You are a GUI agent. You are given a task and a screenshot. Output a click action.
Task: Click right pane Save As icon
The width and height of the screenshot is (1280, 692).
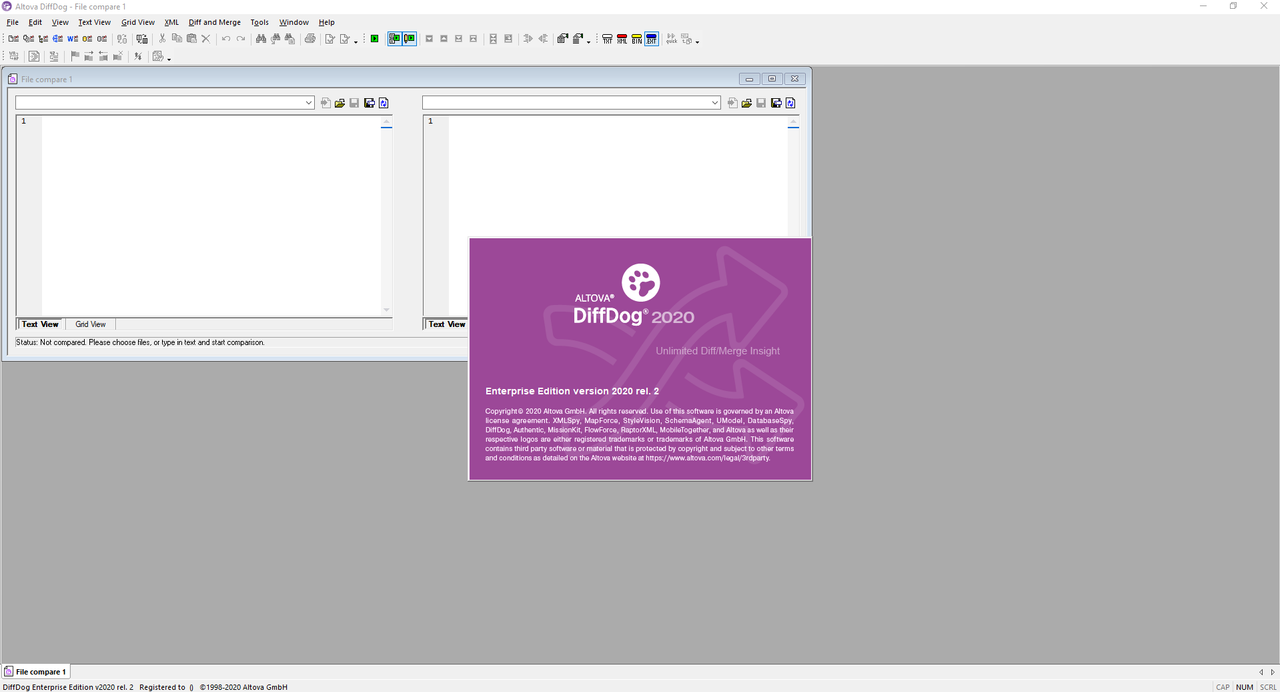click(x=776, y=103)
